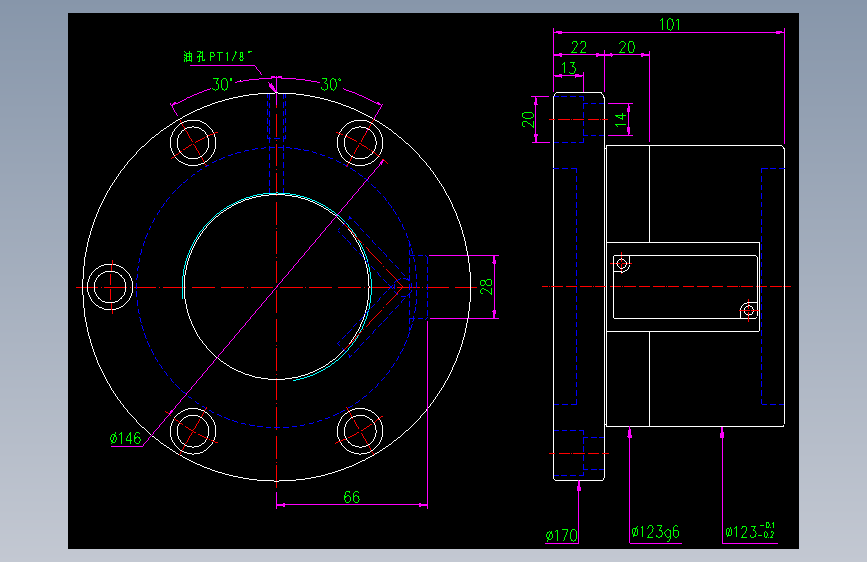Screen dimensions: 867x562
Task: Select the top-left bolt hole circle
Action: click(193, 143)
